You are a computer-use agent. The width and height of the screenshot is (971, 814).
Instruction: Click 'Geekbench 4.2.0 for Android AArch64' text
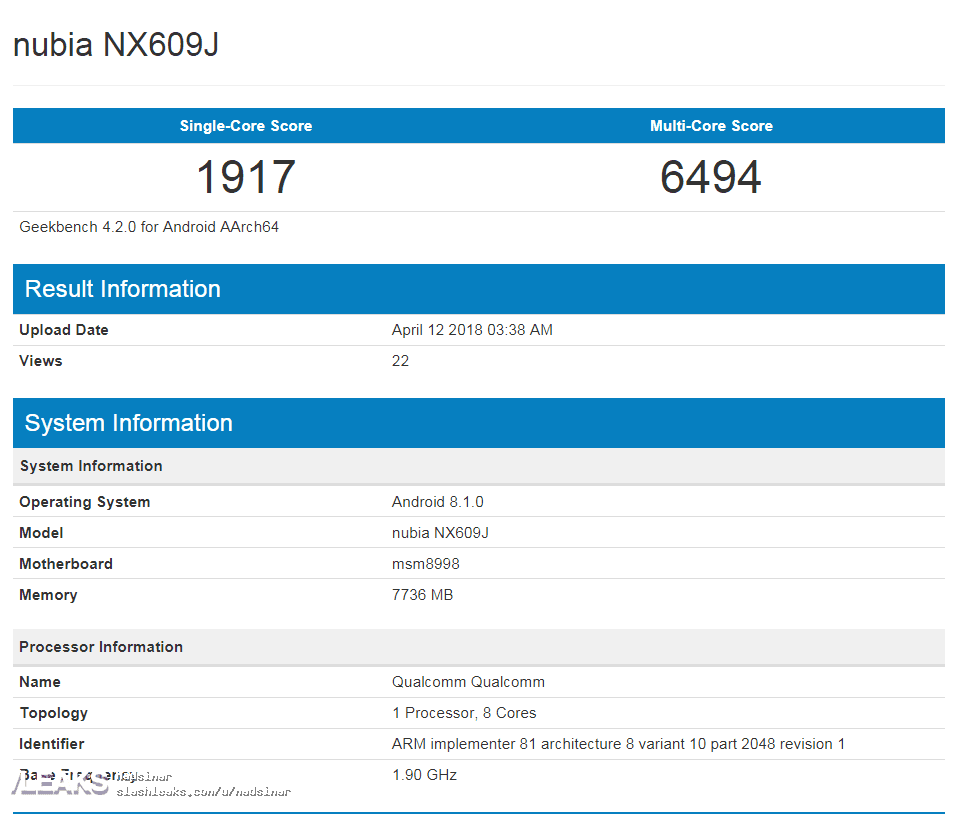(149, 227)
